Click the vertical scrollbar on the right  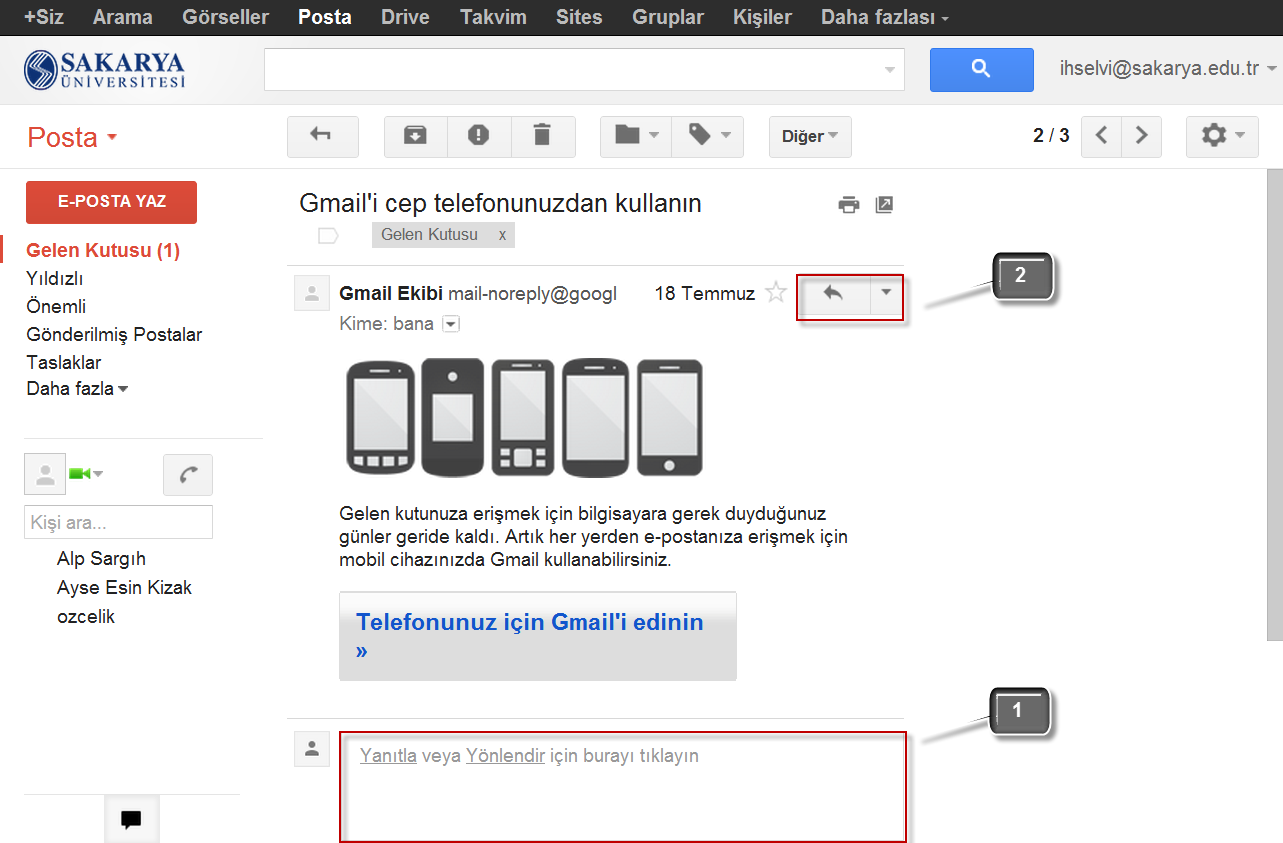click(1274, 404)
